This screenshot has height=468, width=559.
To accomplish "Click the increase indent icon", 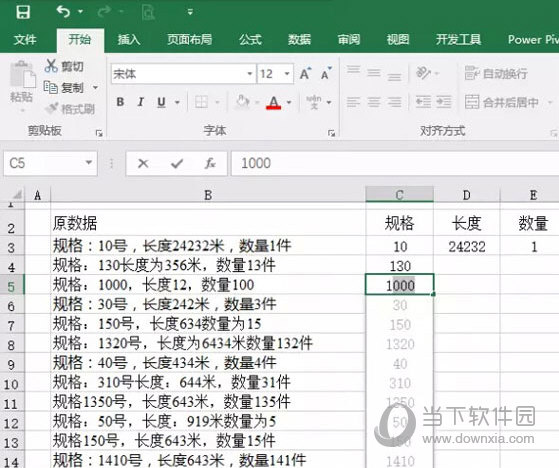I will click(x=444, y=102).
